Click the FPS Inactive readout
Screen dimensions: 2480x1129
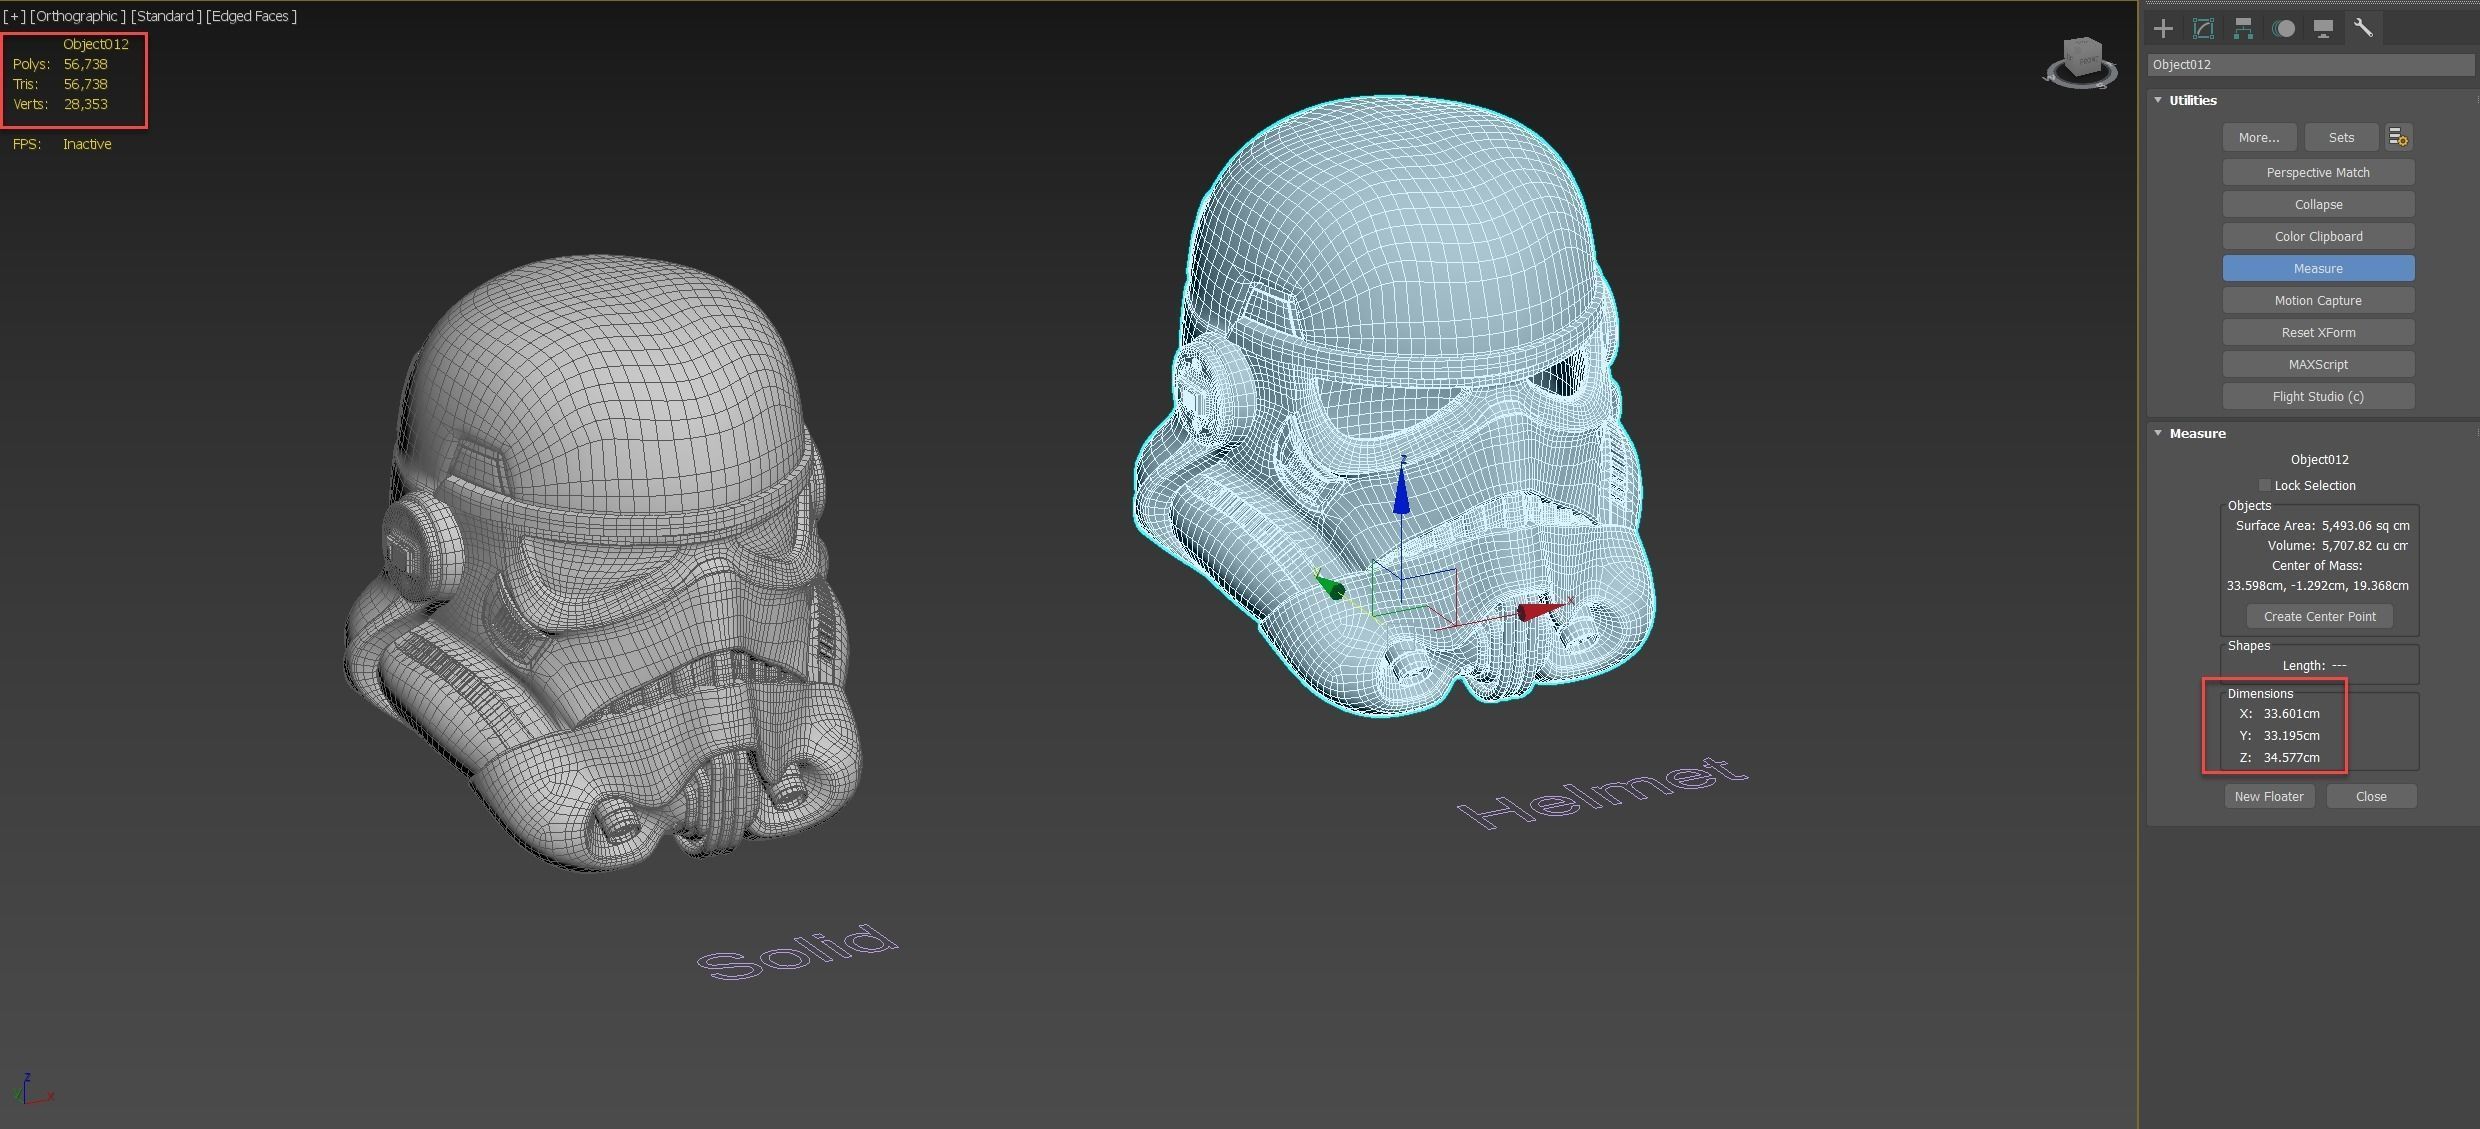click(62, 144)
